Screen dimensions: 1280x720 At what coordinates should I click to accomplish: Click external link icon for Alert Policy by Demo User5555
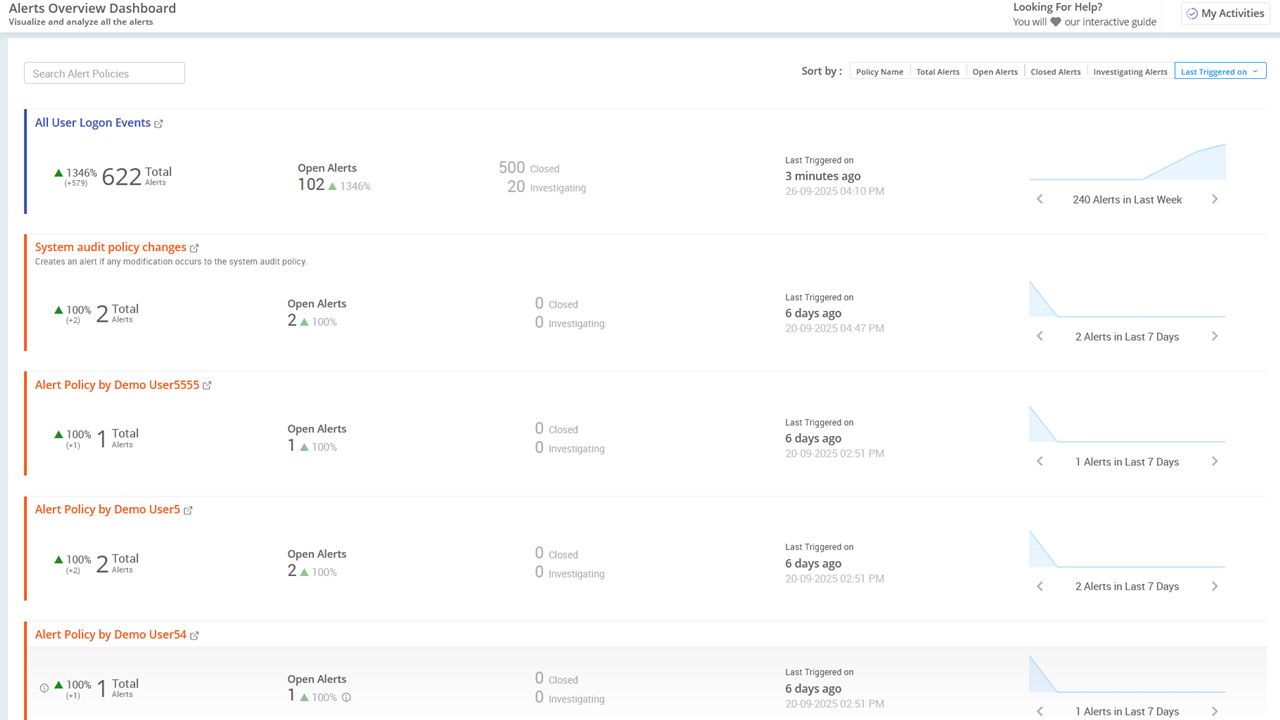208,384
